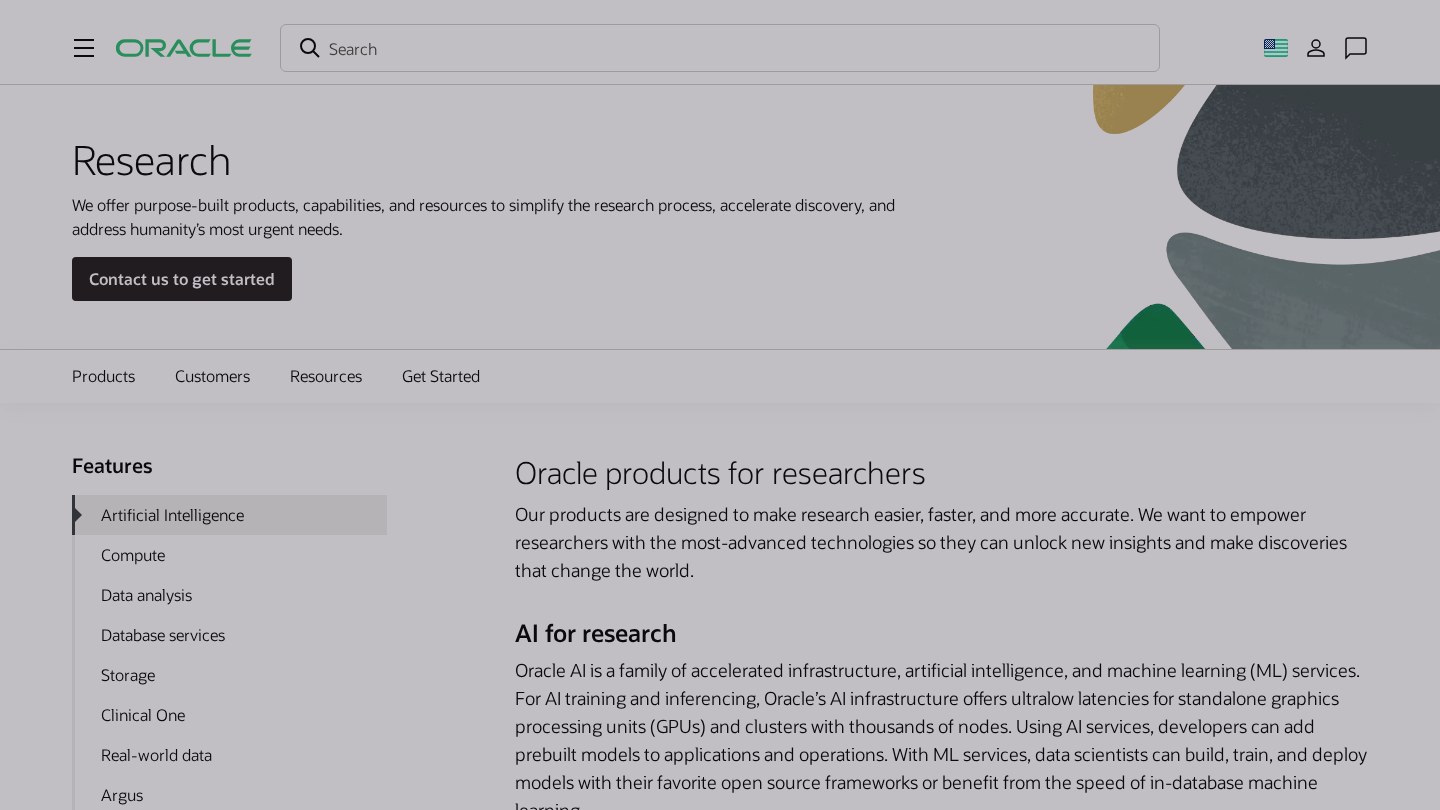Focus the Search input field
This screenshot has height=810, width=1440.
pyautogui.click(x=720, y=48)
